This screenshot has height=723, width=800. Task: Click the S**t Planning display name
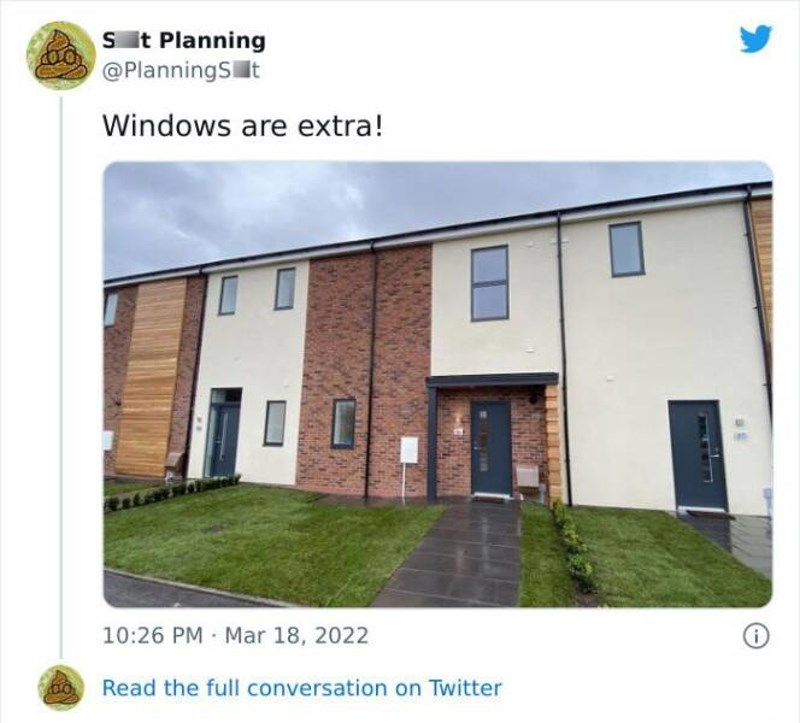[184, 40]
